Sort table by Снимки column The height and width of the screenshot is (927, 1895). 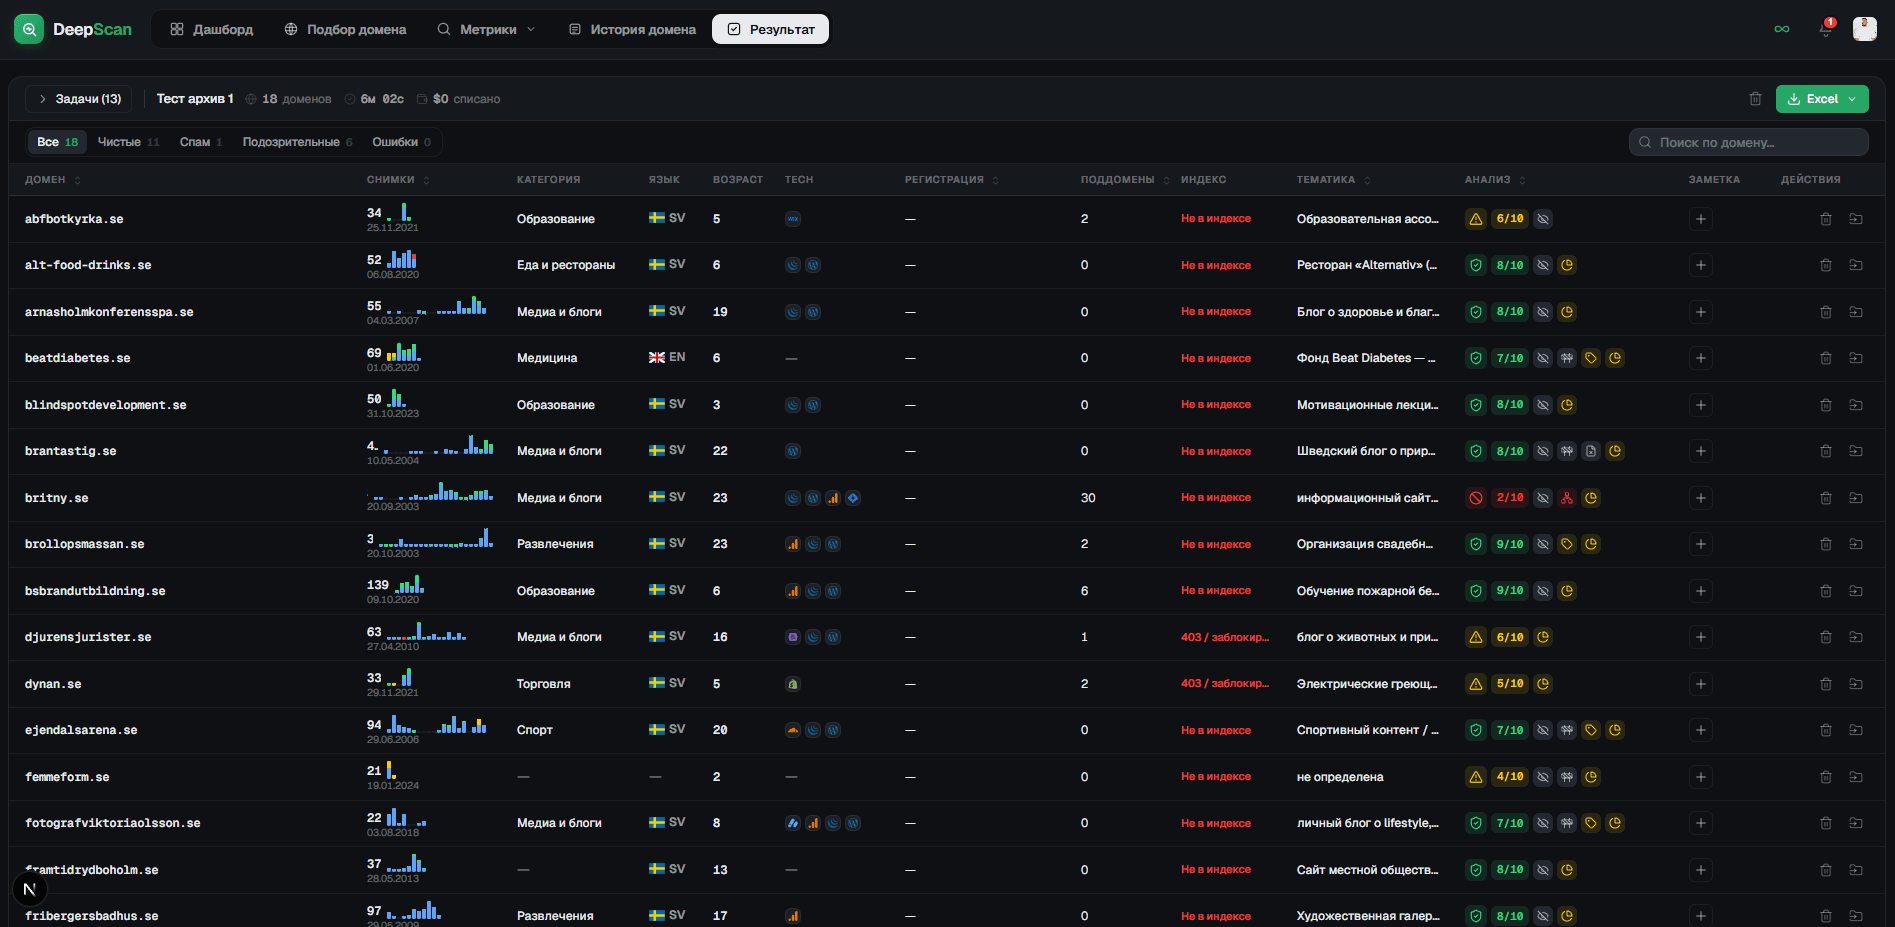[x=398, y=180]
